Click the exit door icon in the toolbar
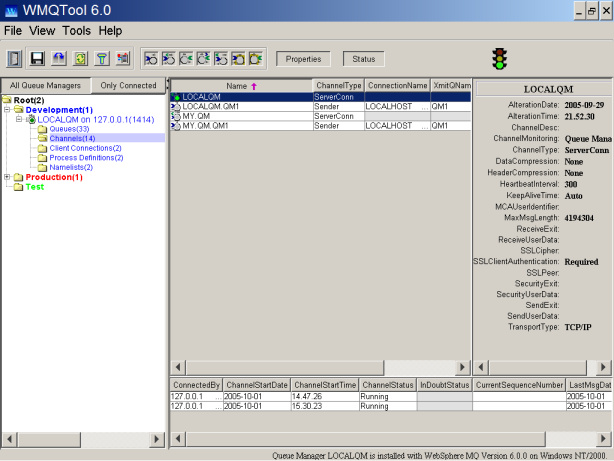Screen dimensions: 614x461 [x=14, y=59]
